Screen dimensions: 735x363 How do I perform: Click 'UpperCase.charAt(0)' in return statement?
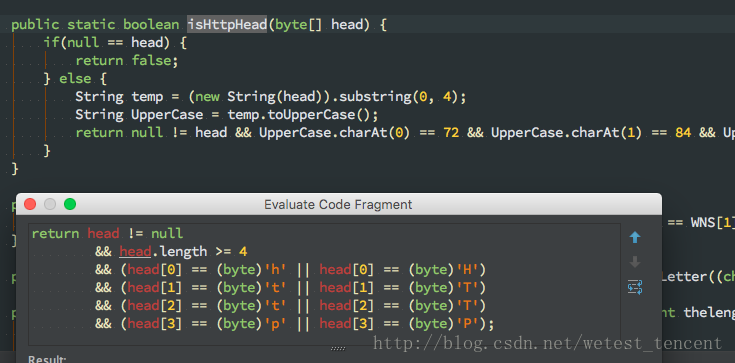pos(335,133)
